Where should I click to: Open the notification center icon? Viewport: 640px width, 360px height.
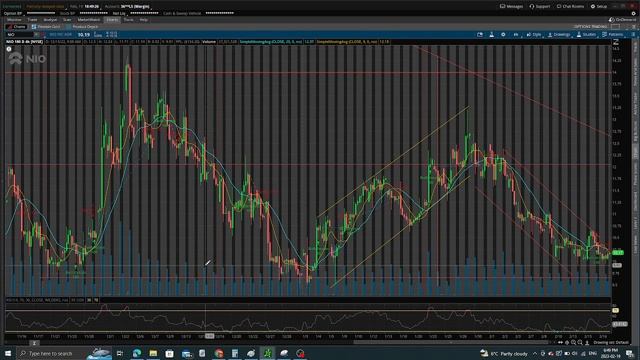tap(630, 353)
